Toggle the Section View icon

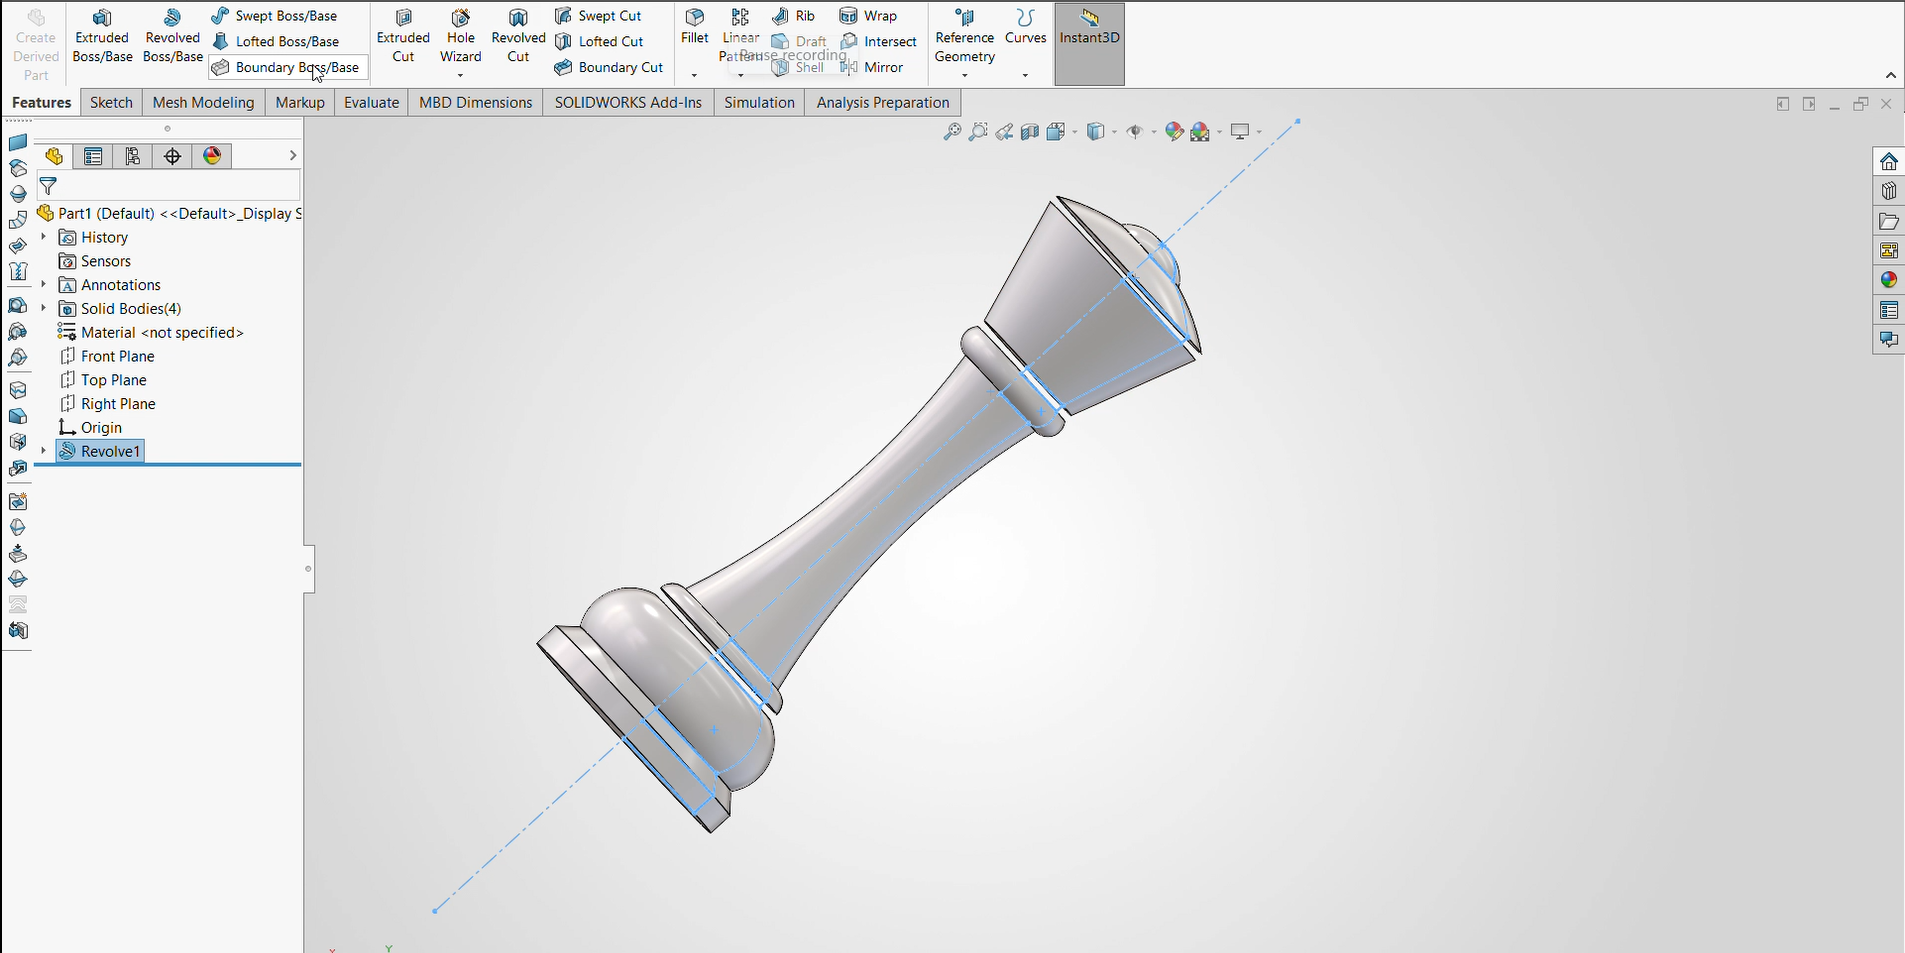[x=1030, y=131]
